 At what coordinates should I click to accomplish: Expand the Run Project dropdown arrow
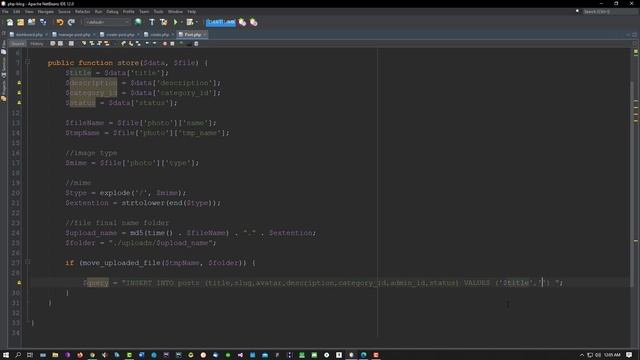tap(181, 22)
